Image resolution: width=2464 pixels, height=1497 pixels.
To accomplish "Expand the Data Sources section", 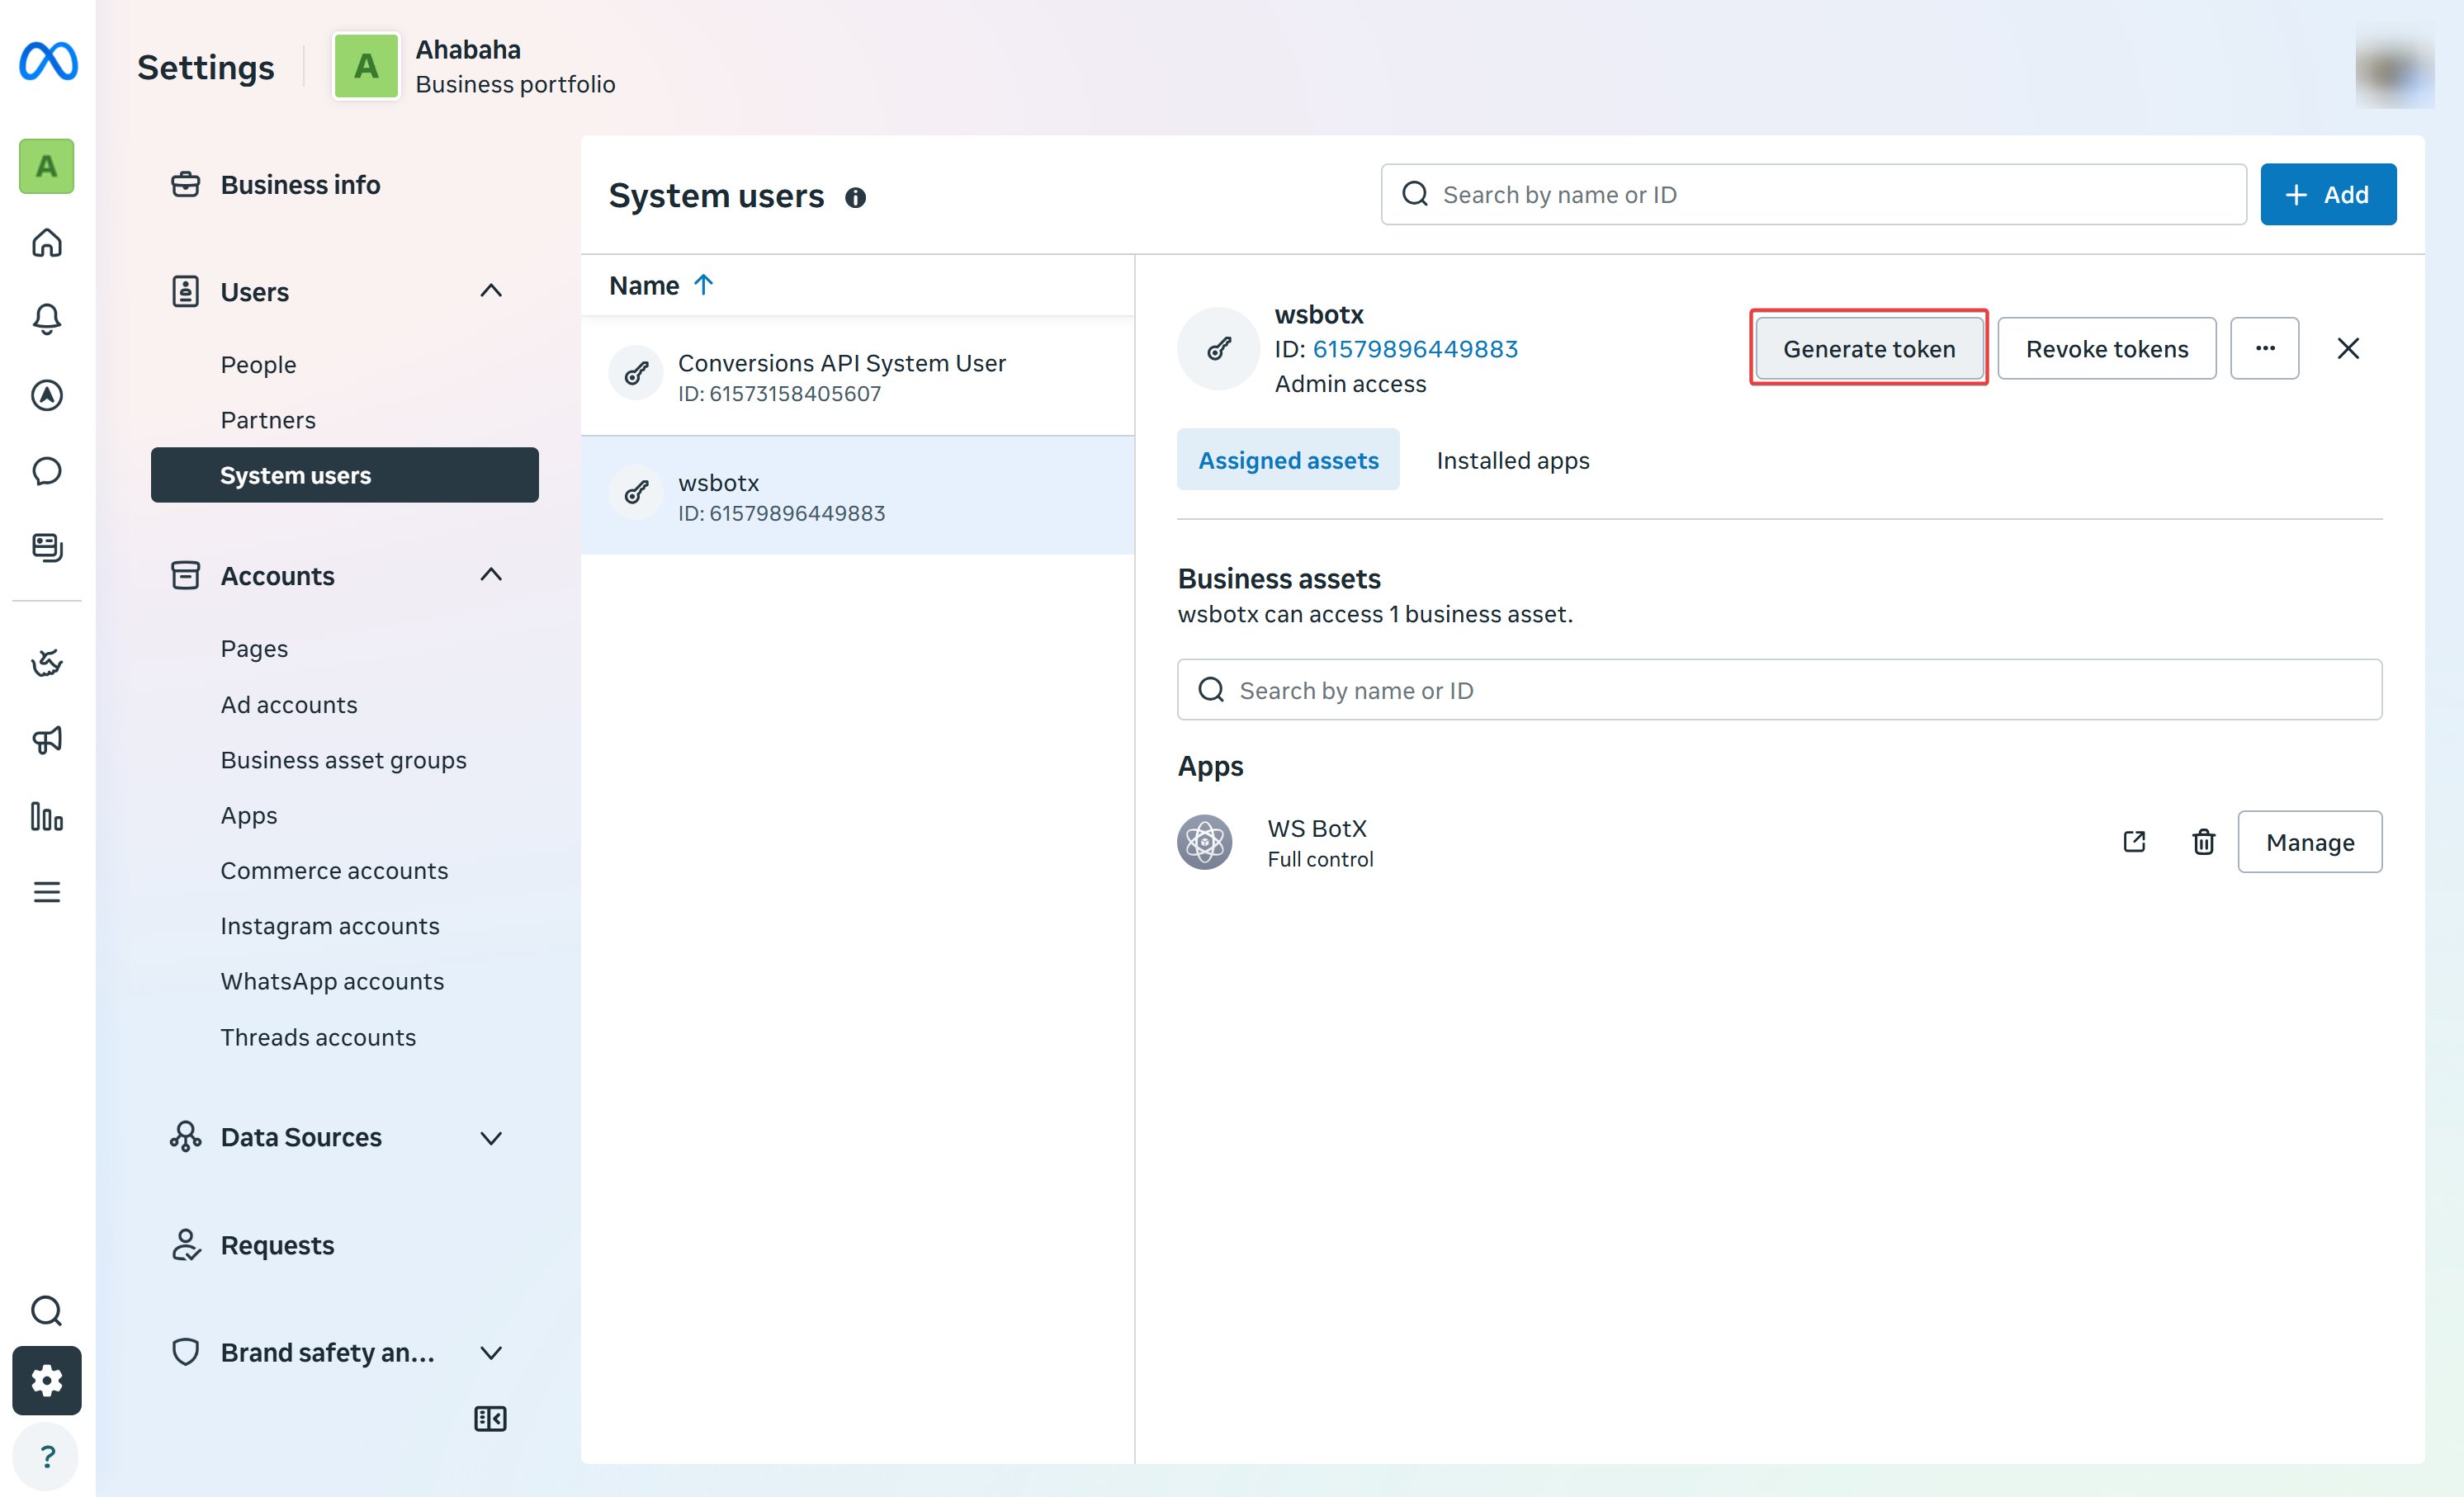I will tap(490, 1138).
